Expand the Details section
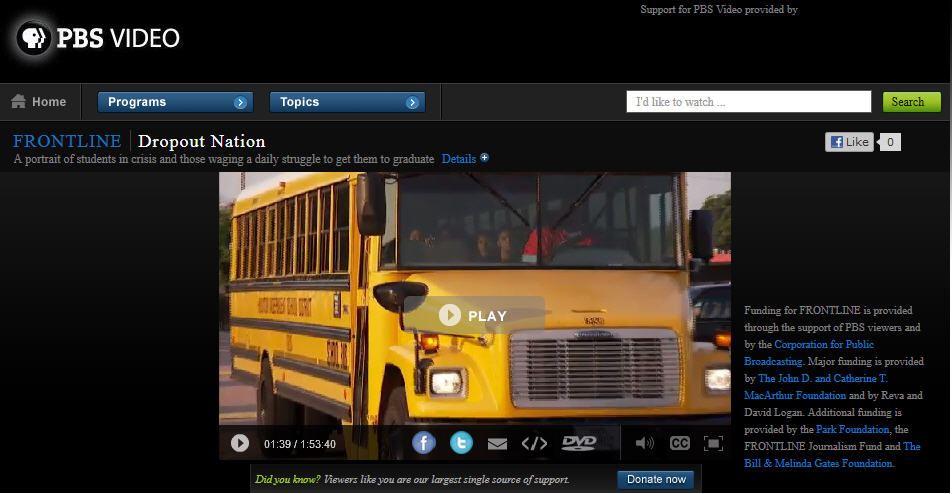Image resolution: width=952 pixels, height=494 pixels. pyautogui.click(x=465, y=158)
